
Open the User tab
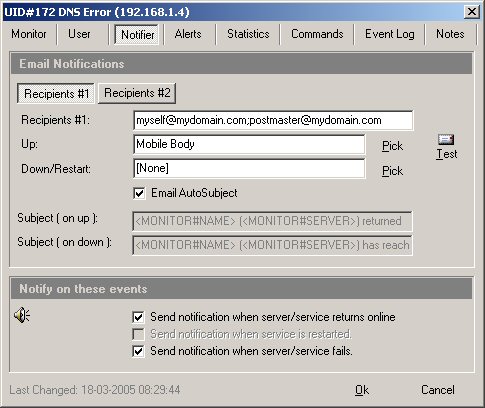pos(79,34)
